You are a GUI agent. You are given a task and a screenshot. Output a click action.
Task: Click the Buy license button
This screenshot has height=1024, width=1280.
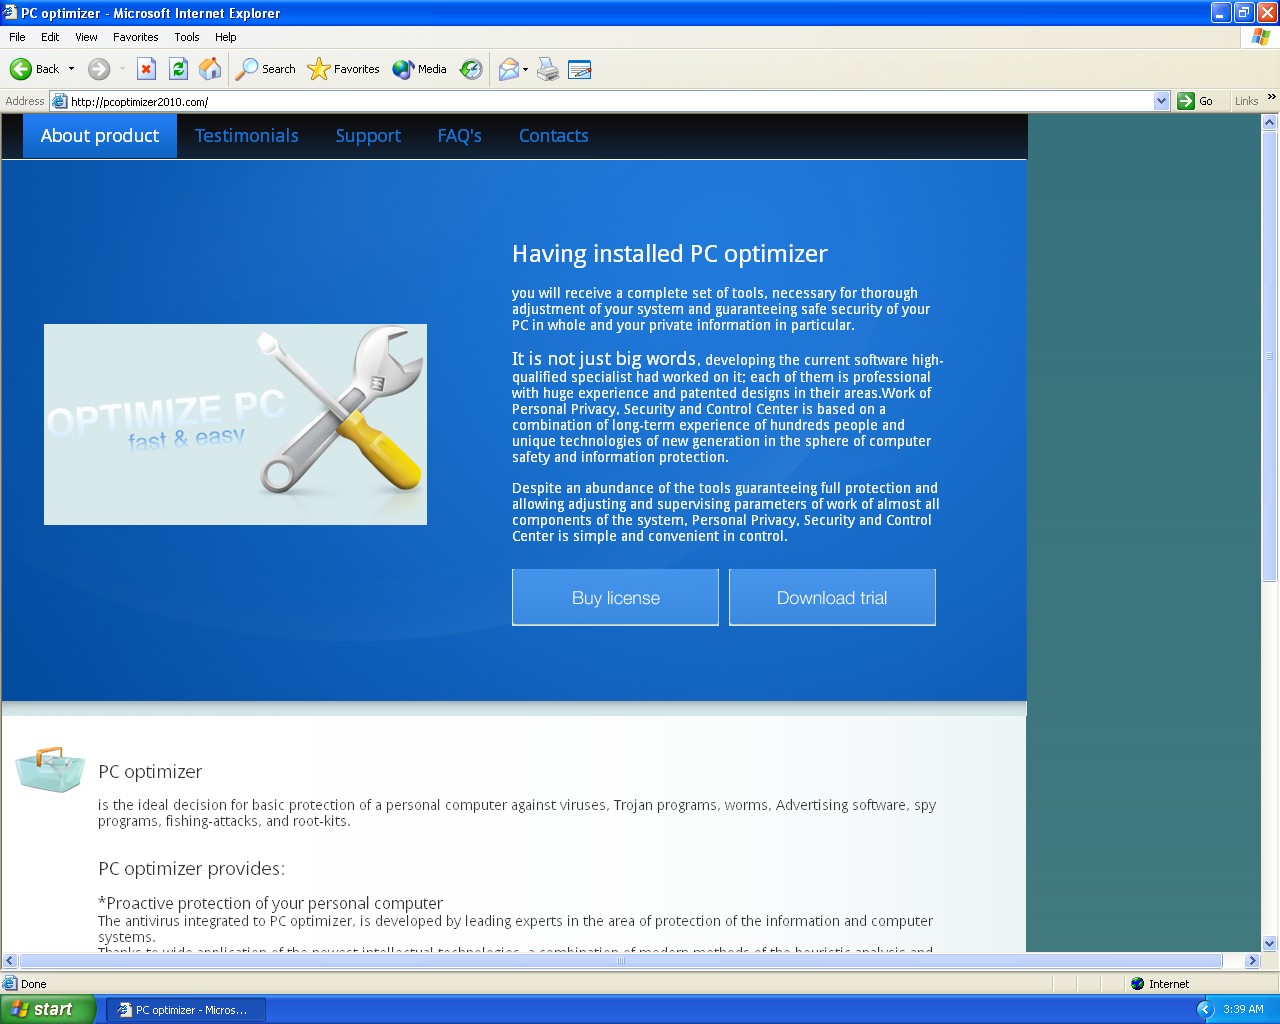click(x=615, y=598)
